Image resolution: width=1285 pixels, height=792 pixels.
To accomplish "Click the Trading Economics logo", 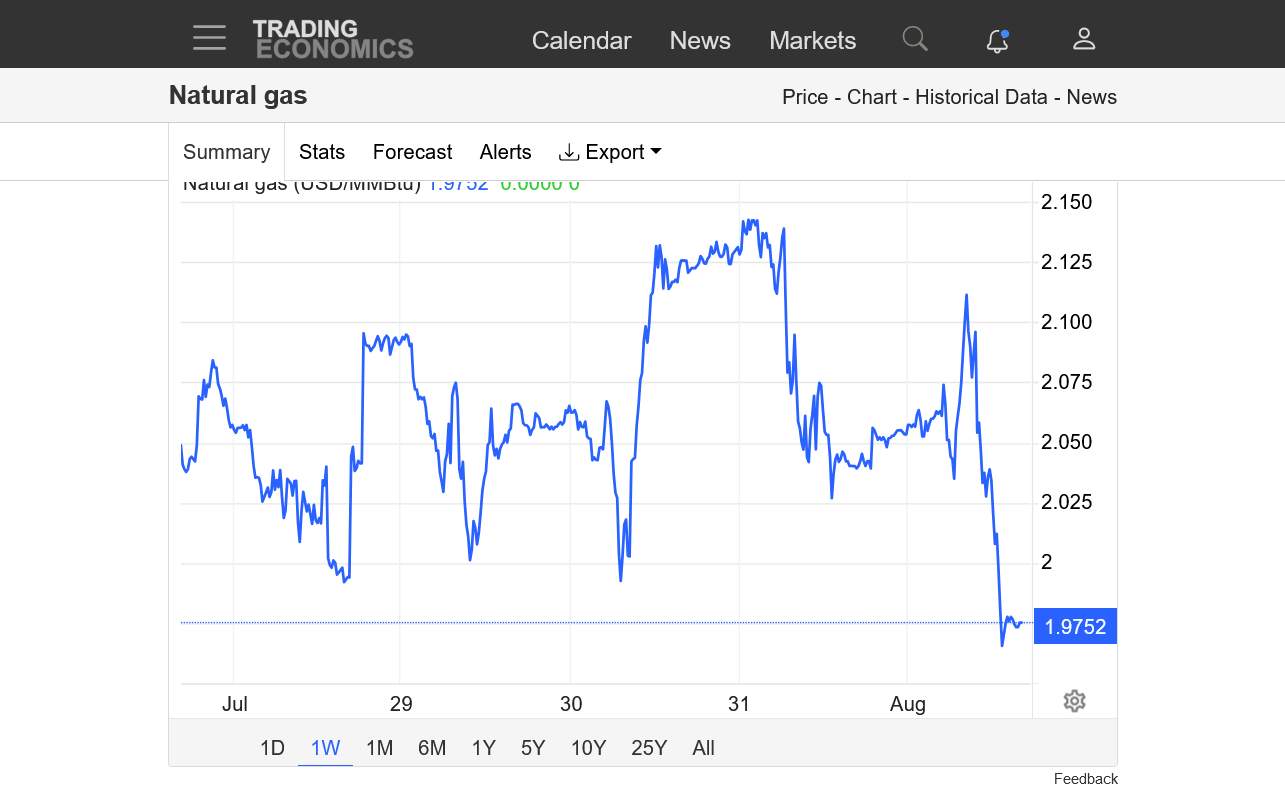I will (333, 39).
